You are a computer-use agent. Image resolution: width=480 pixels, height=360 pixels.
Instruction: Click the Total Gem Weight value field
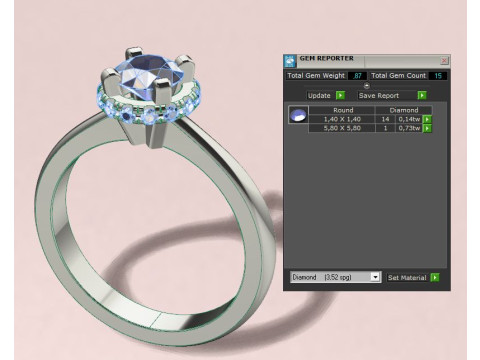pos(357,76)
